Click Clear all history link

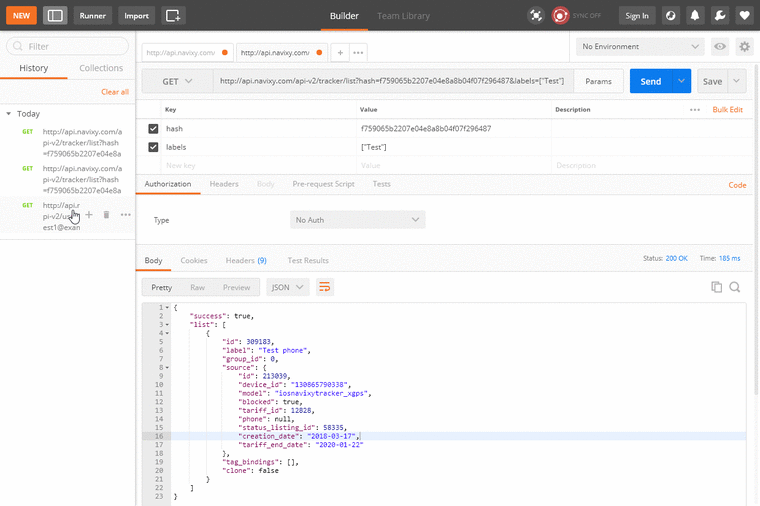115,92
